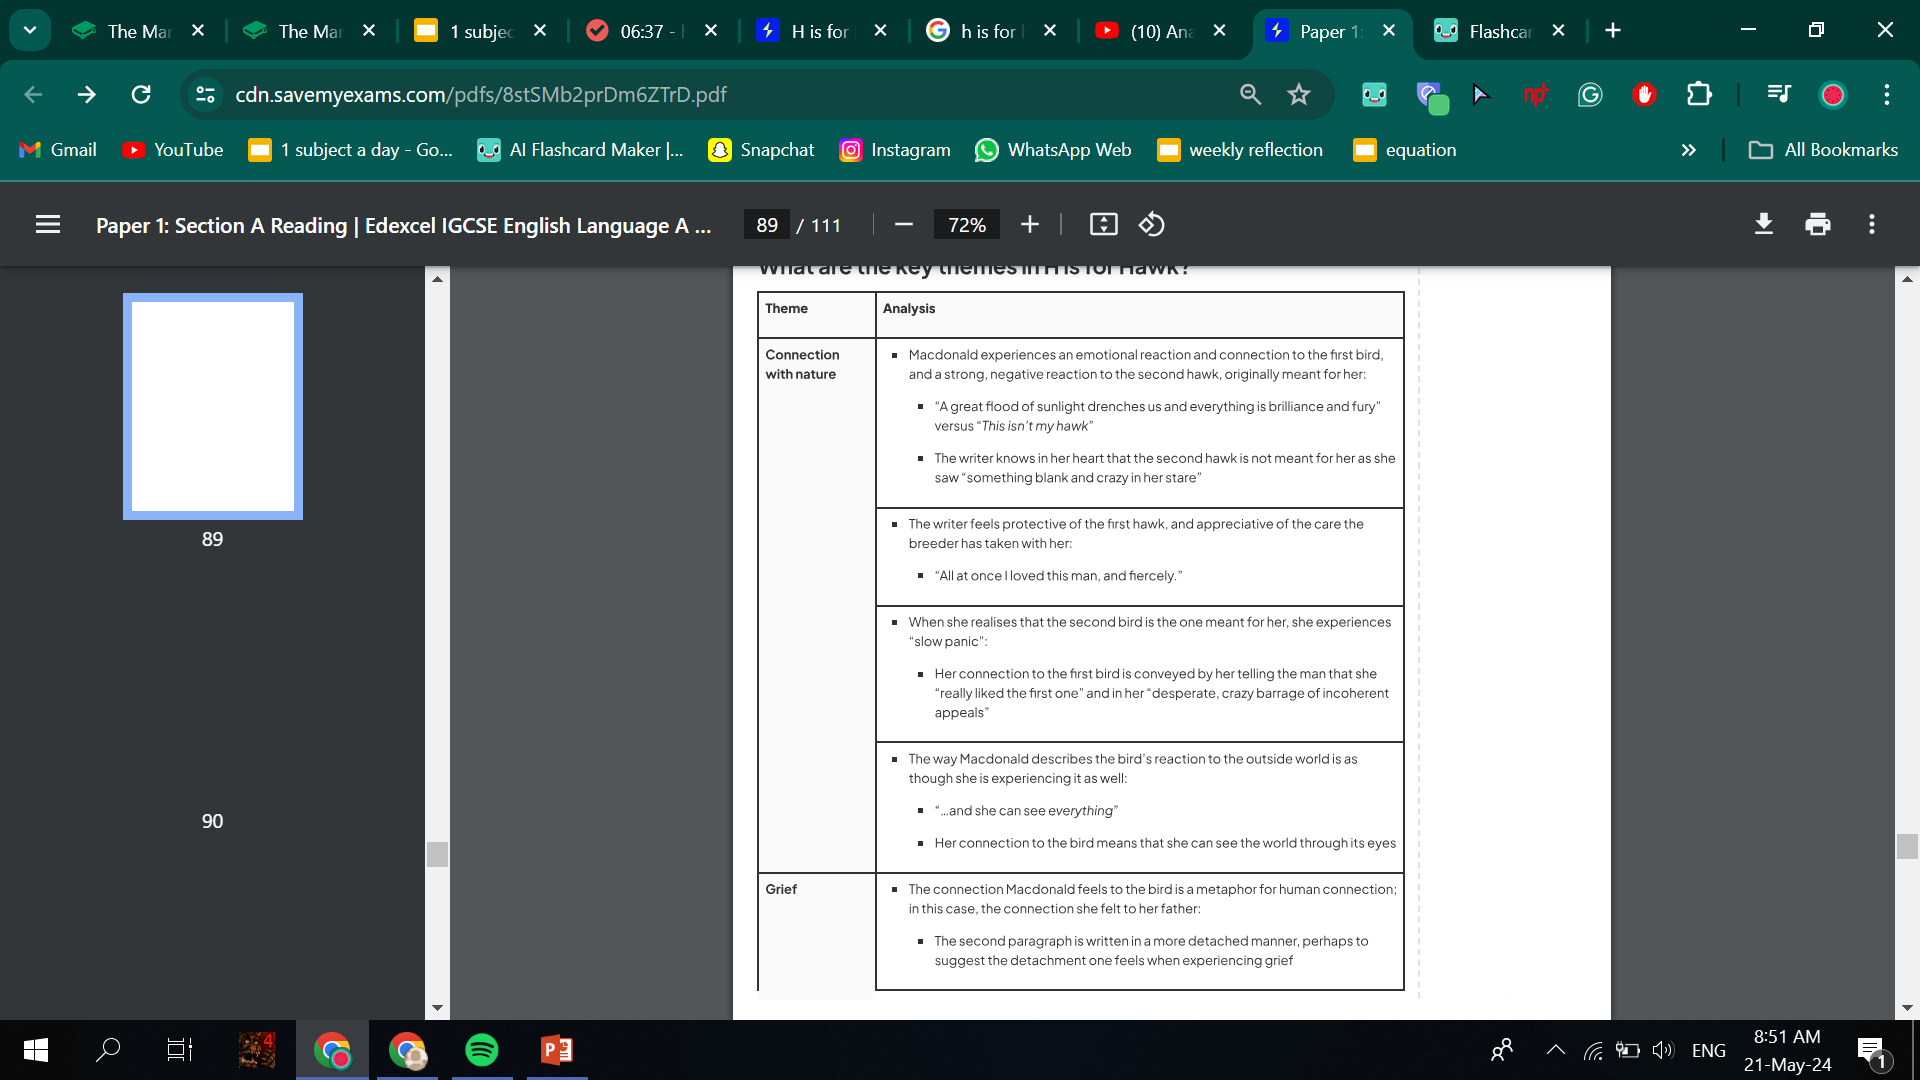Go forward in browser history
The image size is (1920, 1080).
coord(87,94)
